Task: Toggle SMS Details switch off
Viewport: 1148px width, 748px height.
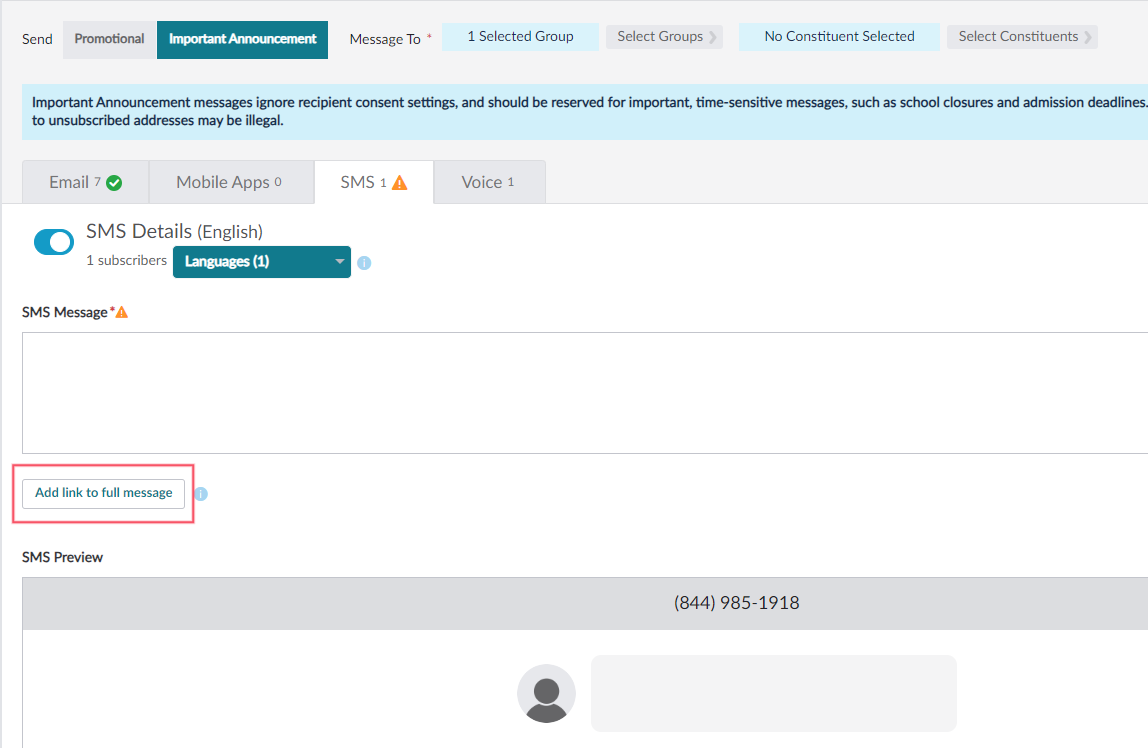Action: [x=54, y=242]
